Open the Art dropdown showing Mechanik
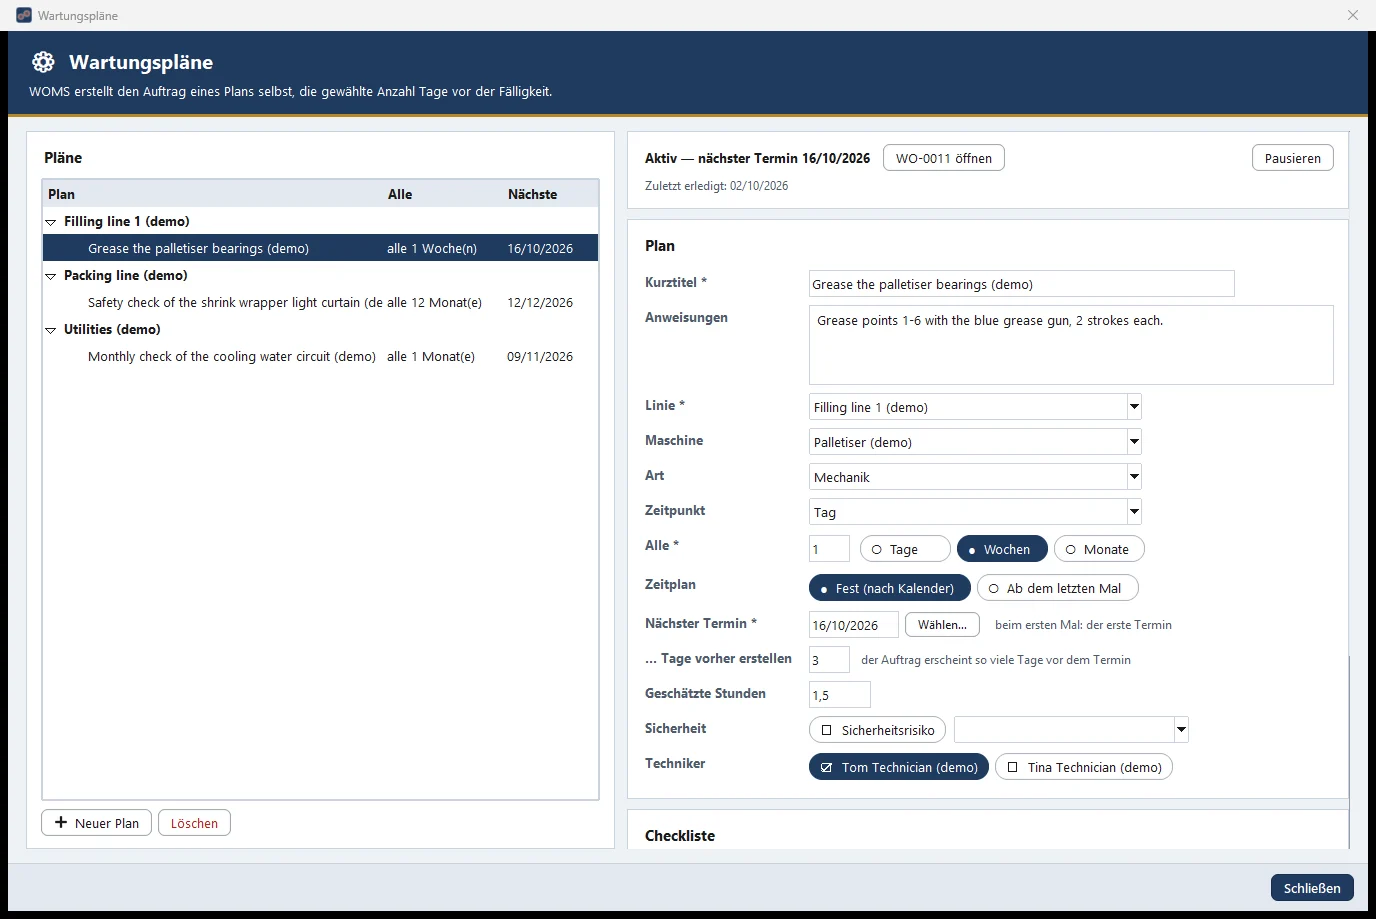 (x=1134, y=477)
